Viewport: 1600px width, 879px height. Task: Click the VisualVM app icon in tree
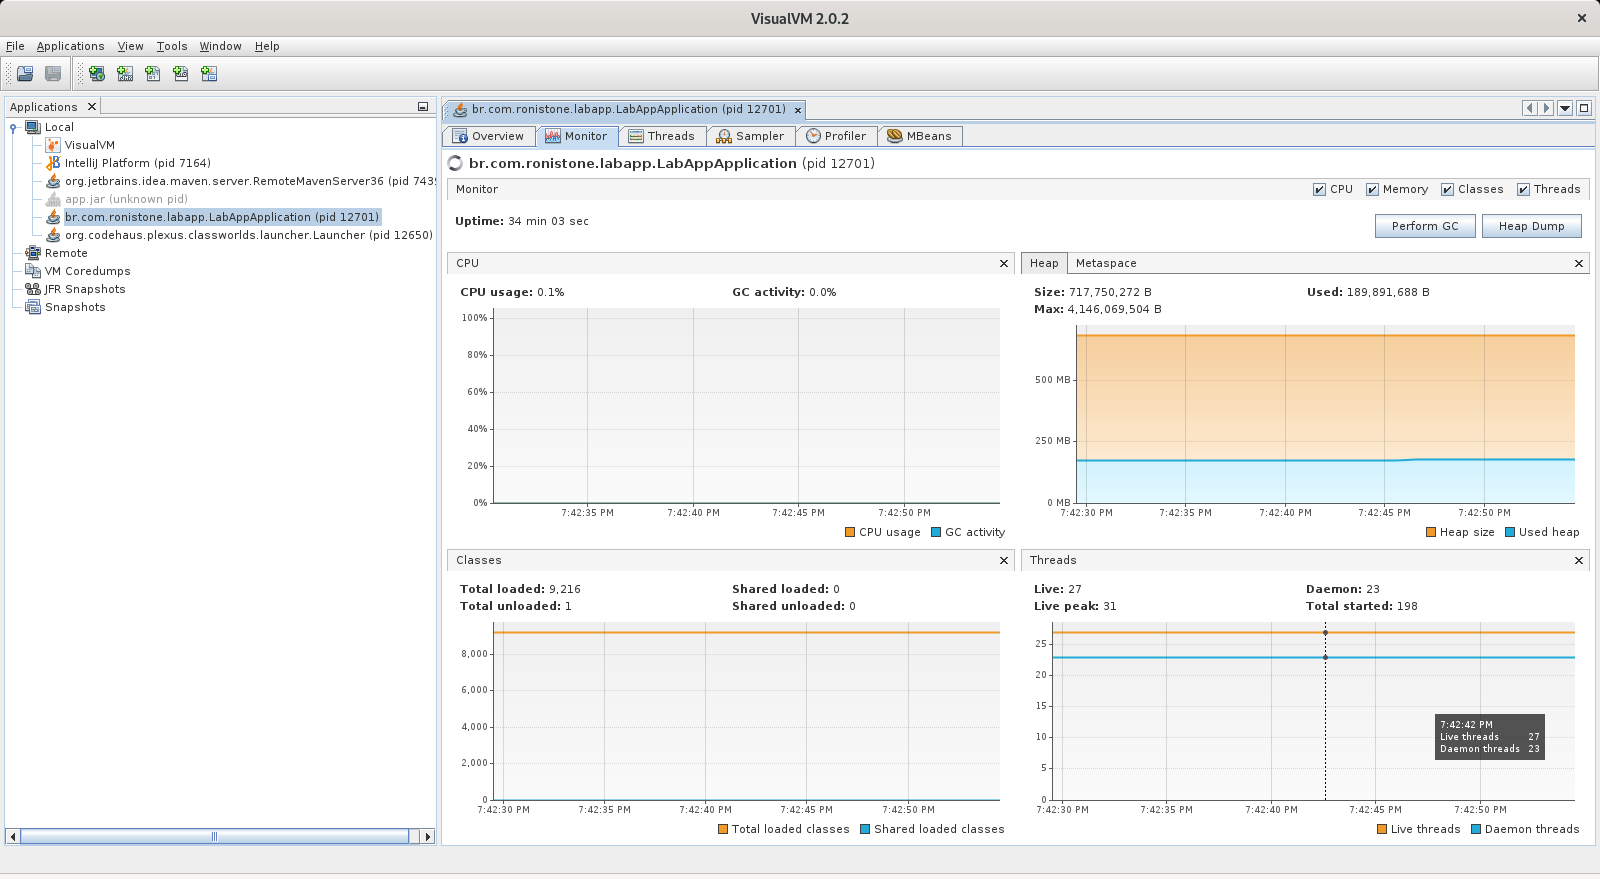pos(53,145)
